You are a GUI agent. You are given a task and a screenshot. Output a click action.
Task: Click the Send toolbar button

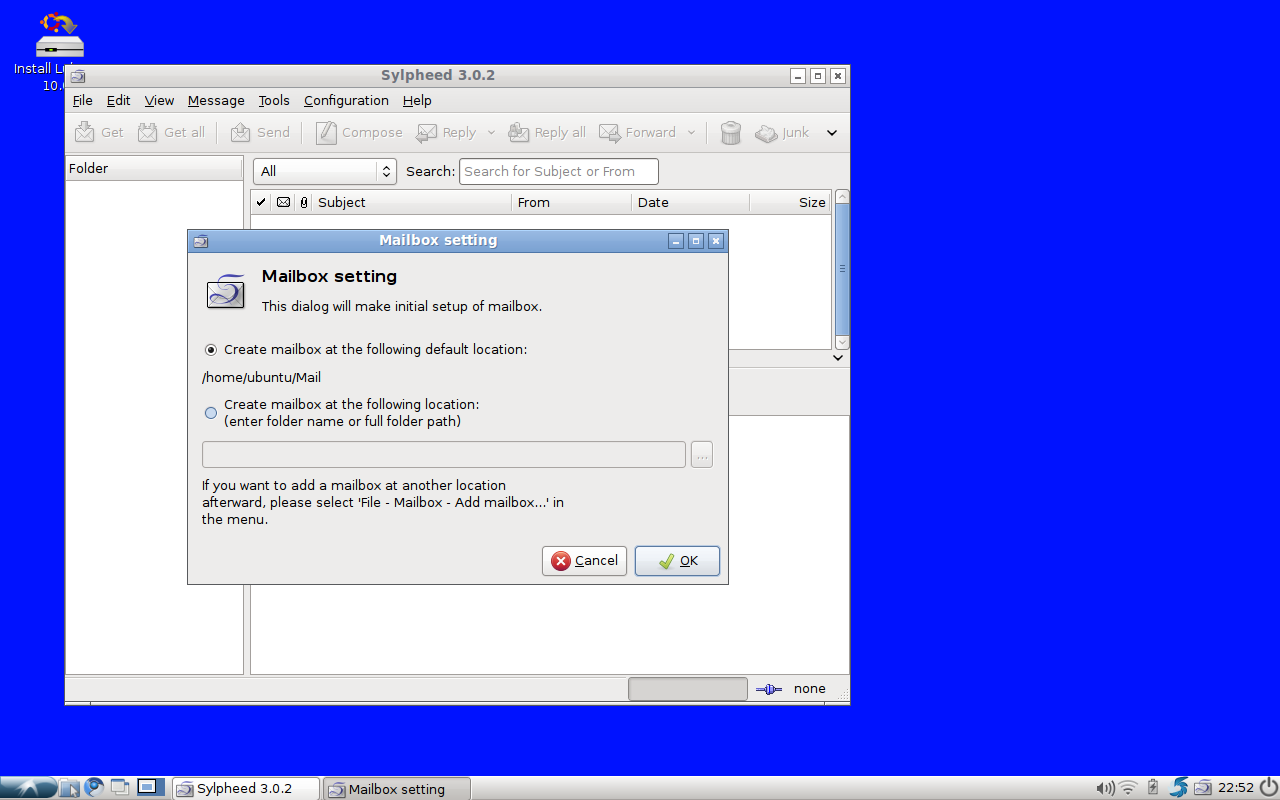(260, 132)
